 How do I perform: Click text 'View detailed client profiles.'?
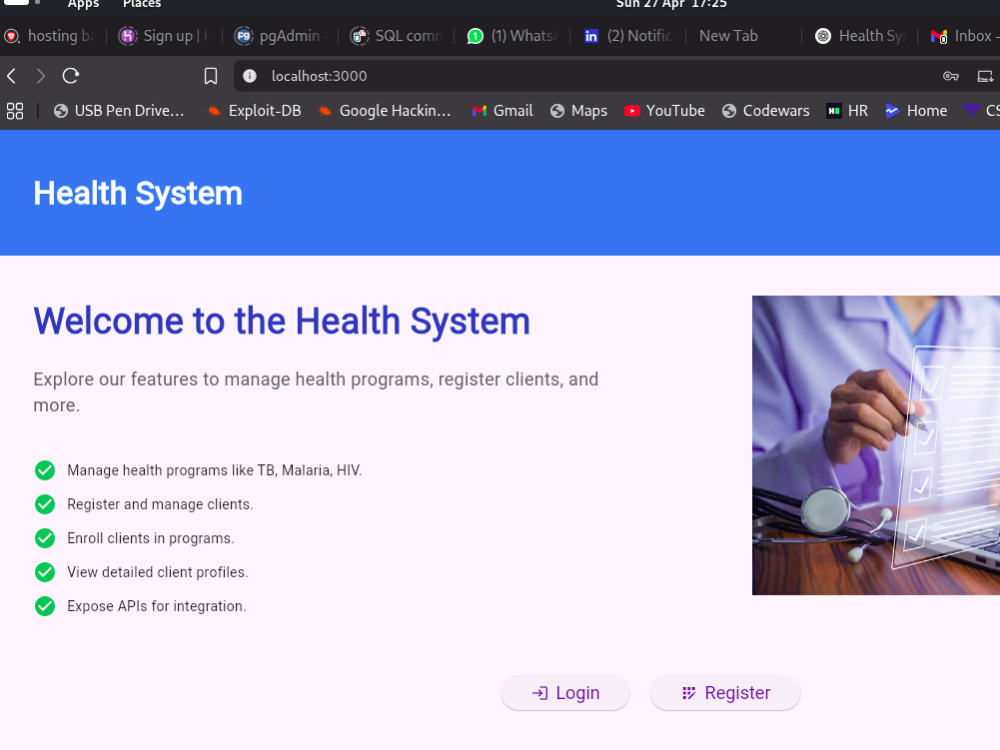click(x=158, y=572)
